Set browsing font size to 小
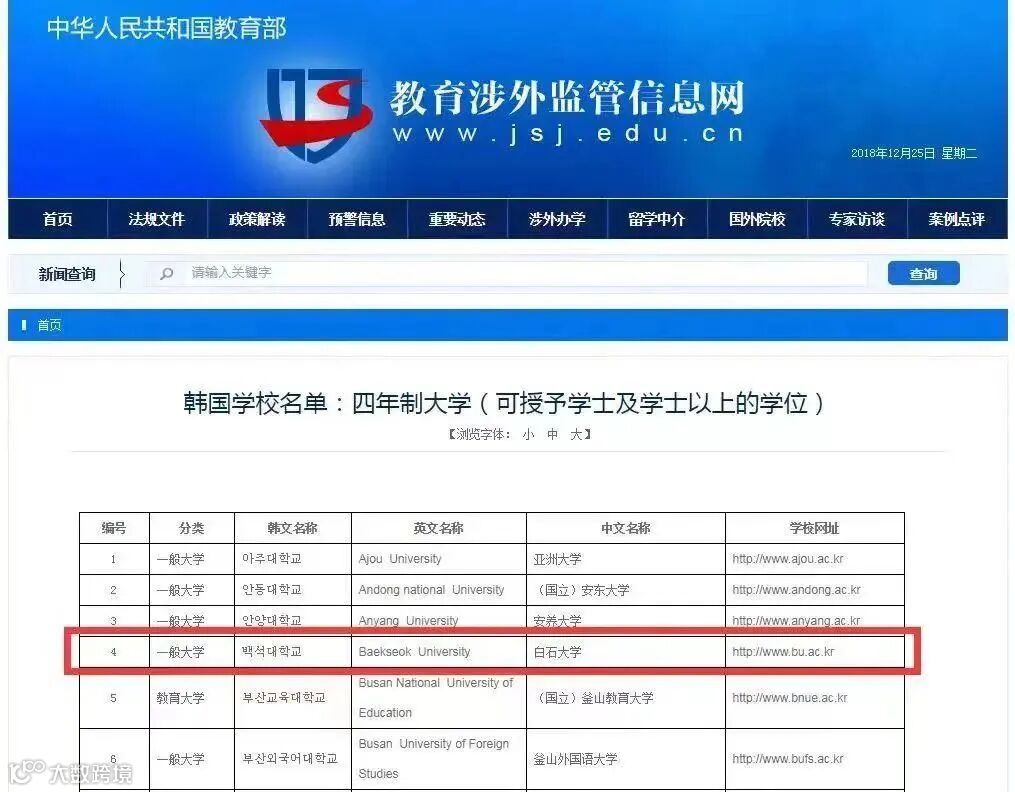Viewport: 1015px width, 792px height. coord(528,434)
